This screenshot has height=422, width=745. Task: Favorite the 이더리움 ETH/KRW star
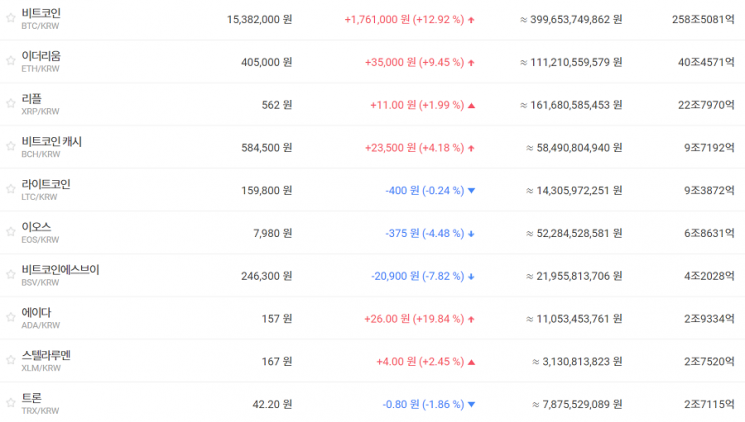point(10,61)
